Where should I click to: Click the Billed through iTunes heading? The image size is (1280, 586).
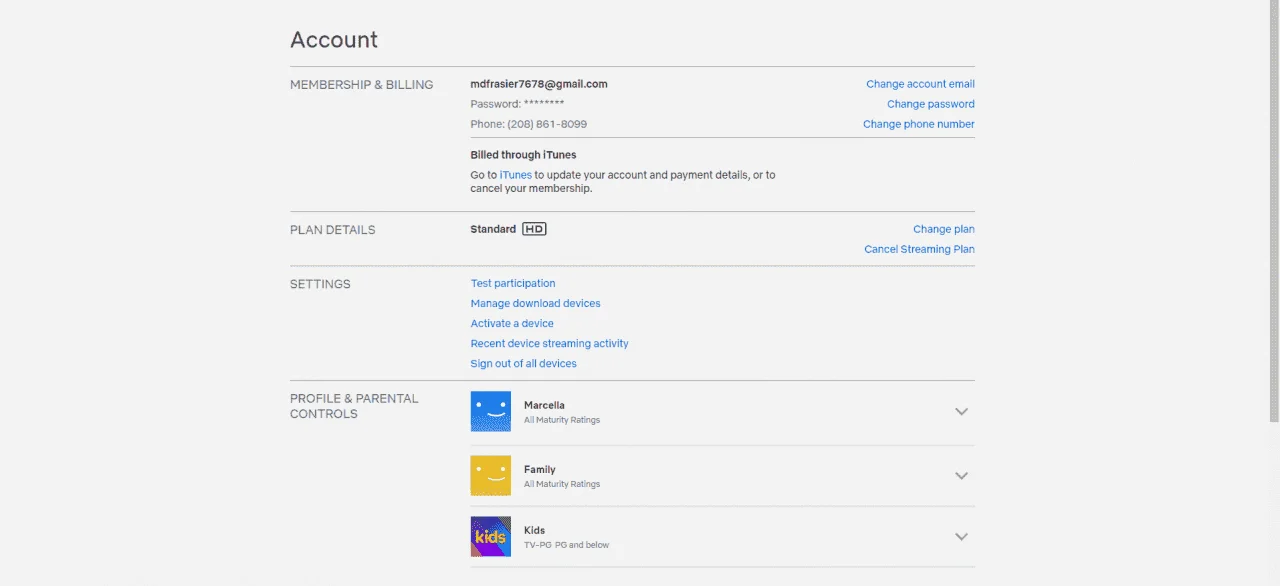(524, 155)
